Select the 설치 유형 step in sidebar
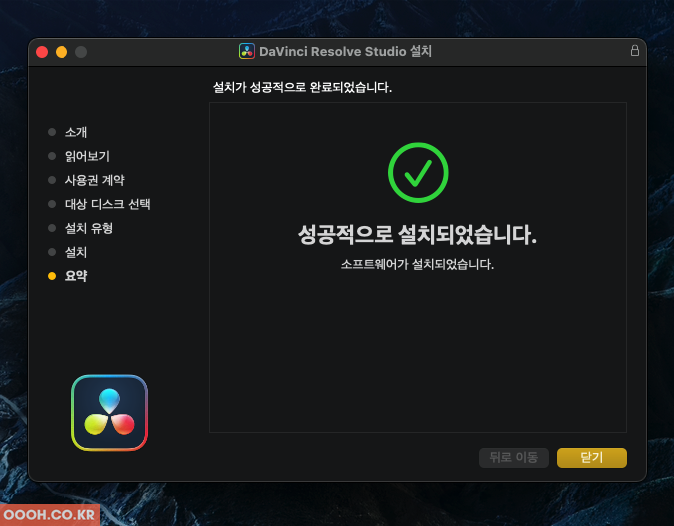The width and height of the screenshot is (674, 526). 89,228
